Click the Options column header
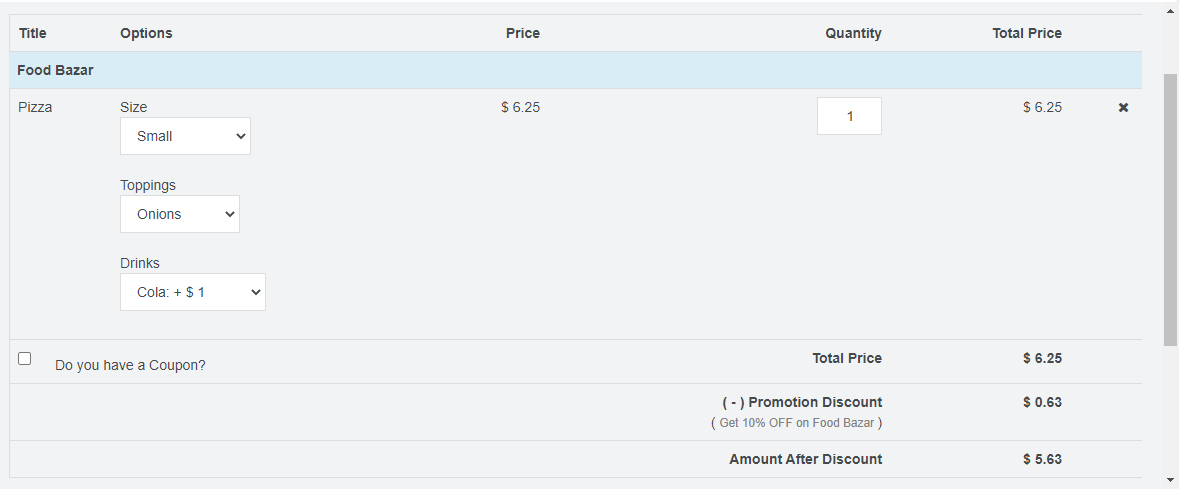The image size is (1179, 489). [146, 33]
